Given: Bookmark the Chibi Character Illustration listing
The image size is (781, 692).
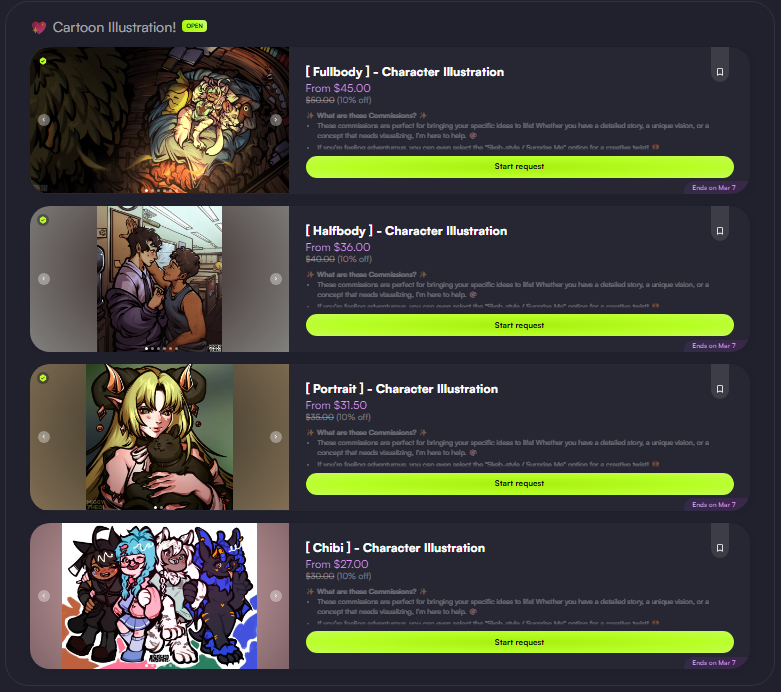Looking at the screenshot, I should click(720, 548).
